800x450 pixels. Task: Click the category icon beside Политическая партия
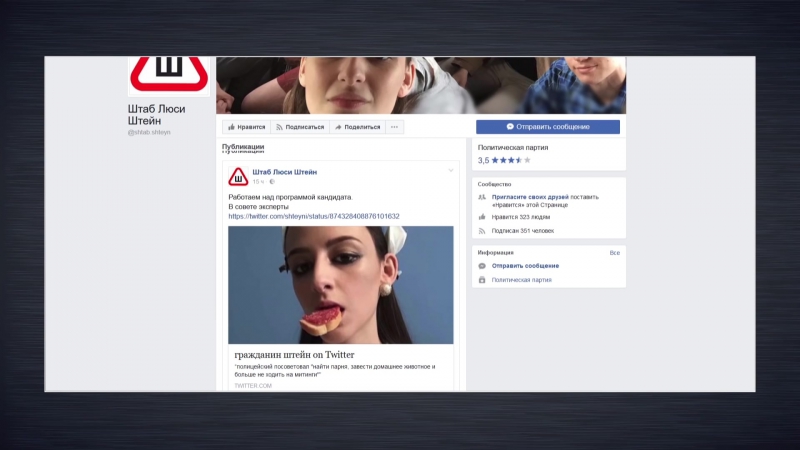pyautogui.click(x=482, y=280)
